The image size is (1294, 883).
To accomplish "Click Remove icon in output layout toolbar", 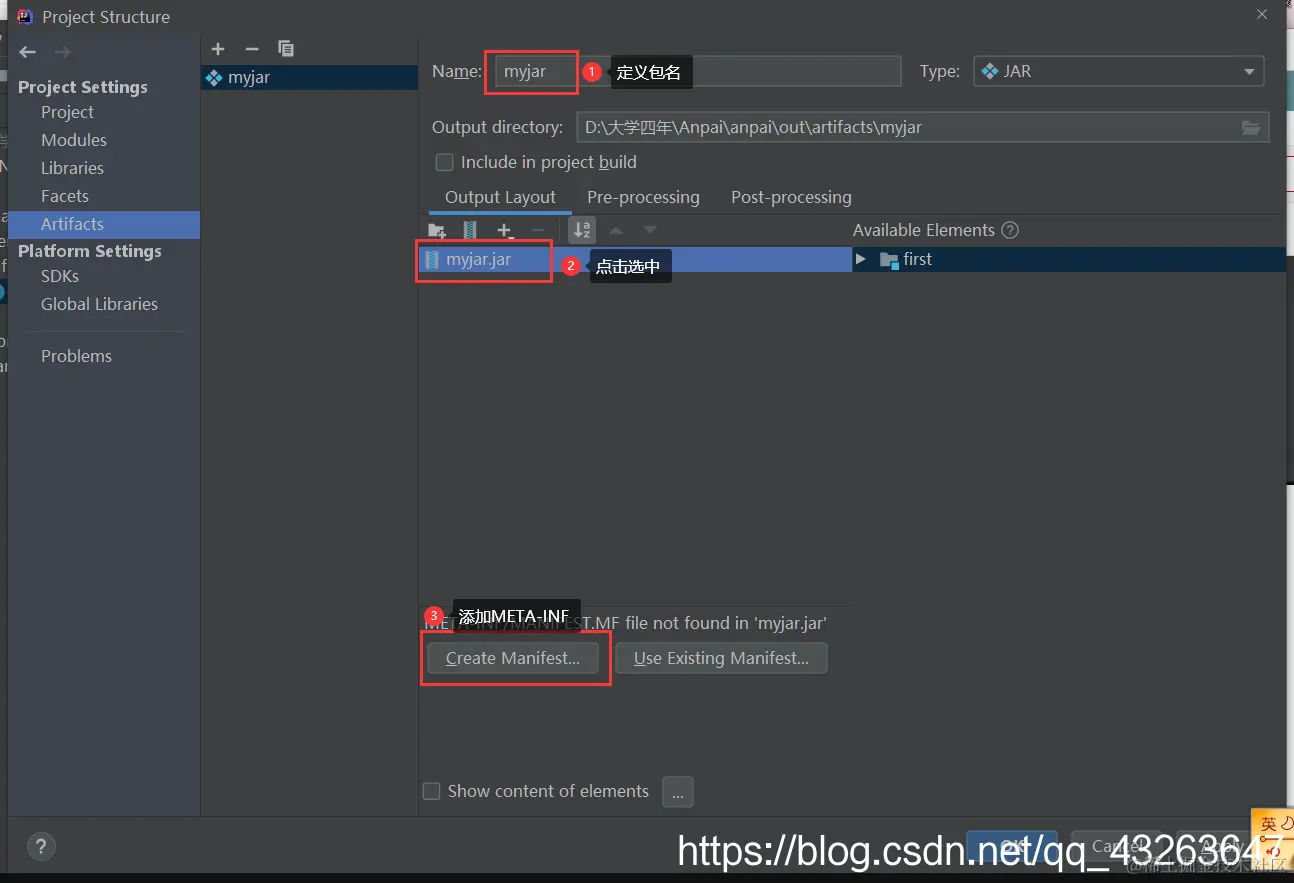I will tap(538, 231).
